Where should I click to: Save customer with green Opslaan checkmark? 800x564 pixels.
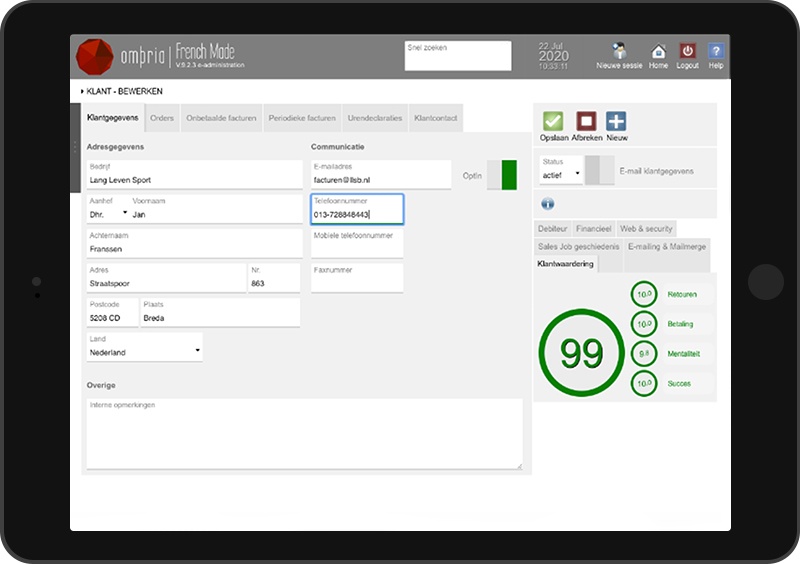point(553,121)
